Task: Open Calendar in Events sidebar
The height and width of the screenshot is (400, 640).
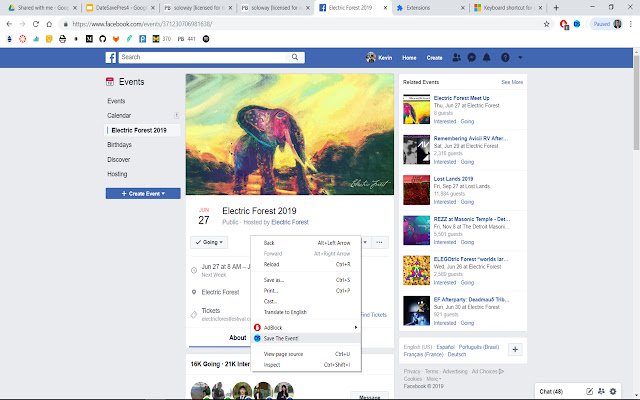Action: pos(119,116)
